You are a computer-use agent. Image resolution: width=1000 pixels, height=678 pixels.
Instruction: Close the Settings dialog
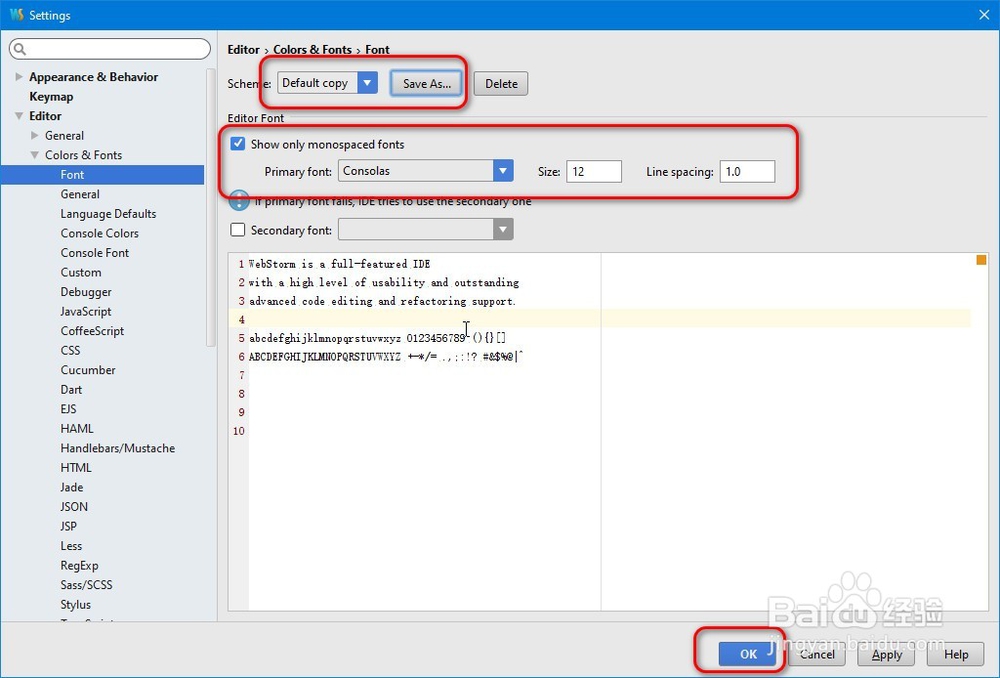(x=984, y=15)
